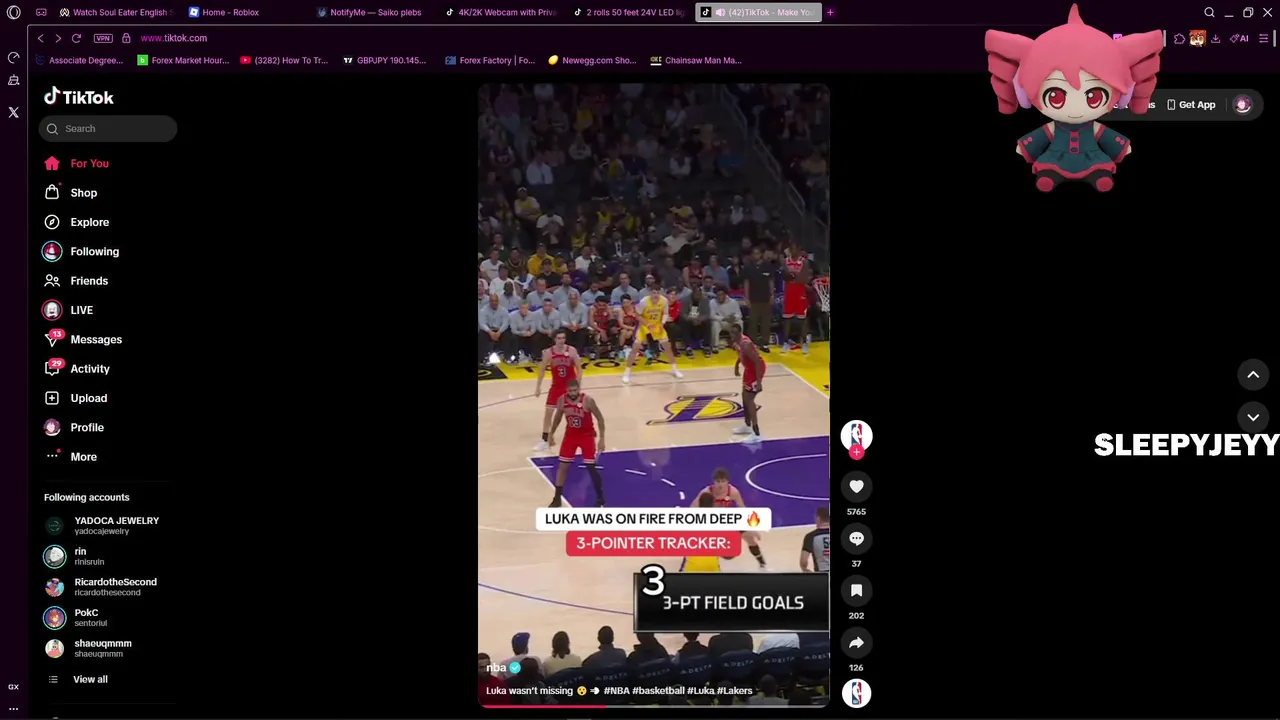Image resolution: width=1280 pixels, height=720 pixels.
Task: Open the browser downloads icon
Action: (x=1215, y=38)
